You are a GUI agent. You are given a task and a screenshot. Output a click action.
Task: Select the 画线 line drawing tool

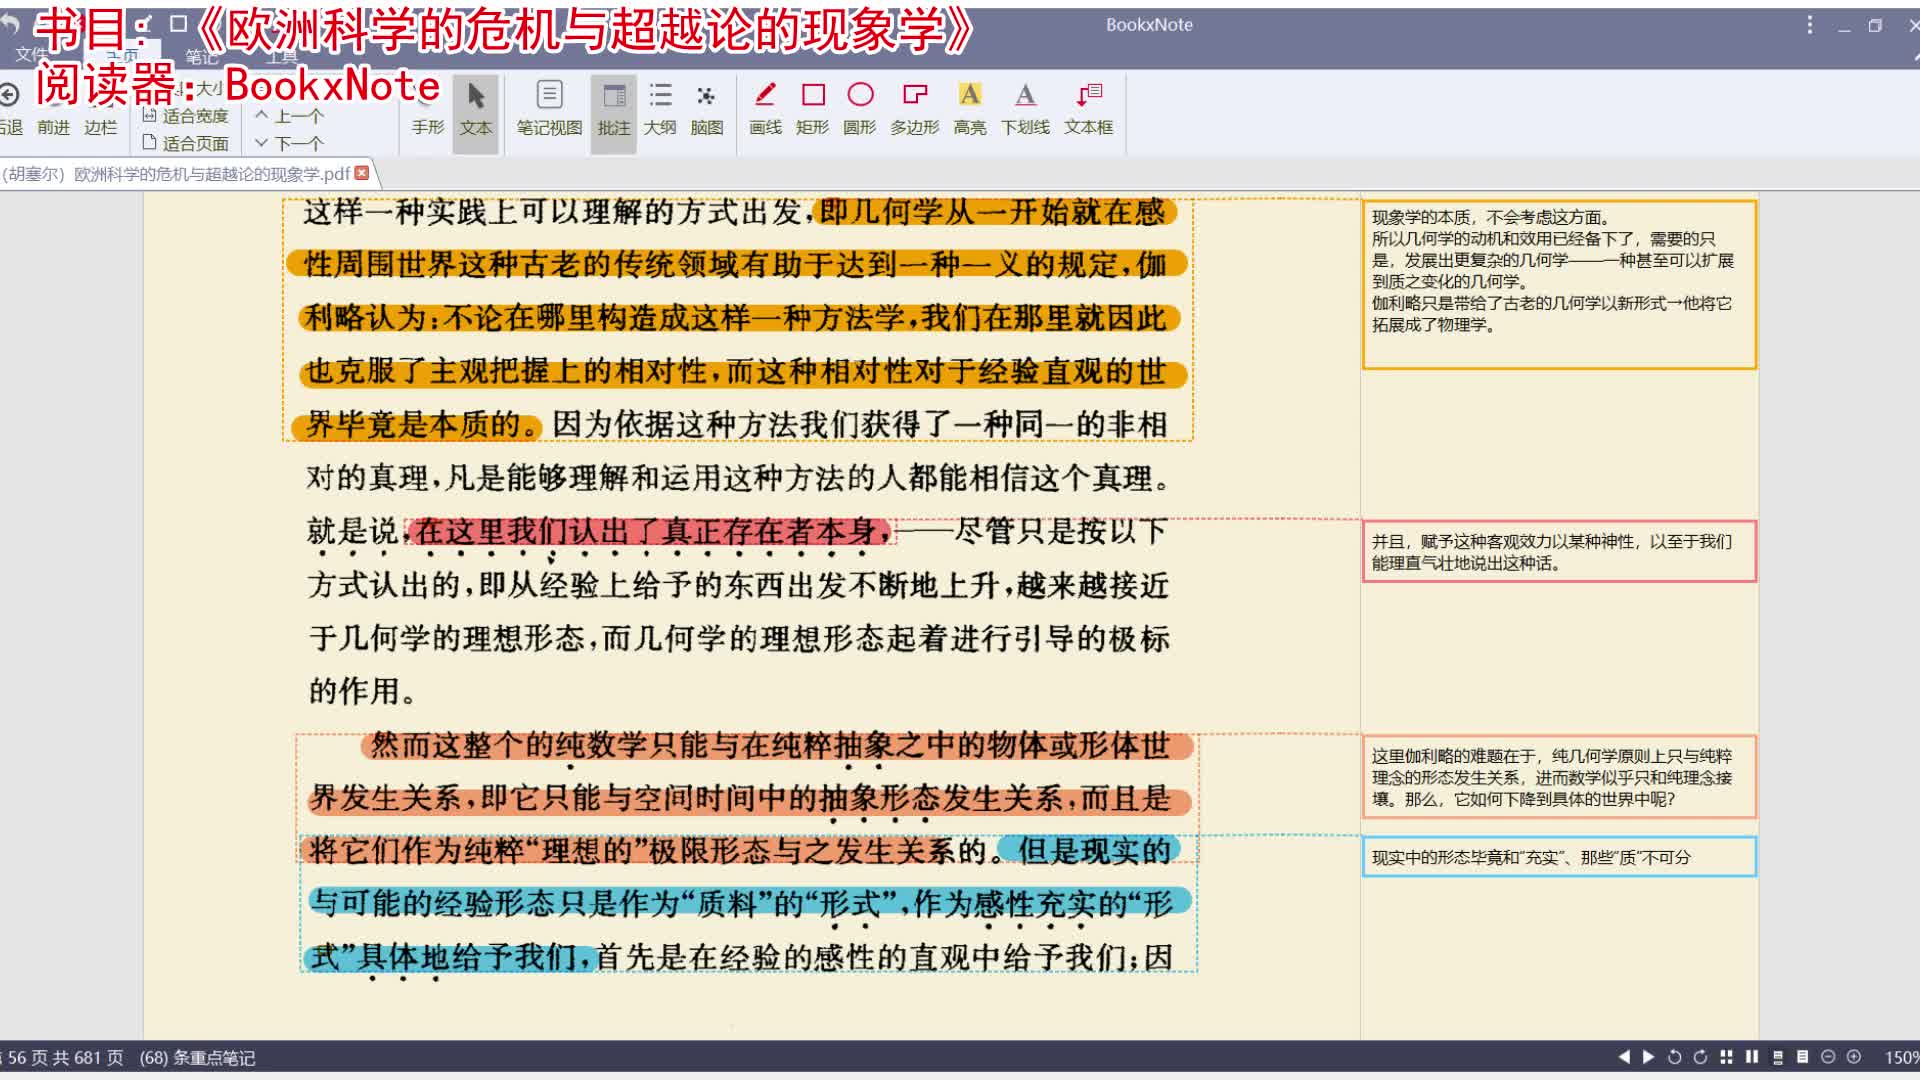pos(765,110)
